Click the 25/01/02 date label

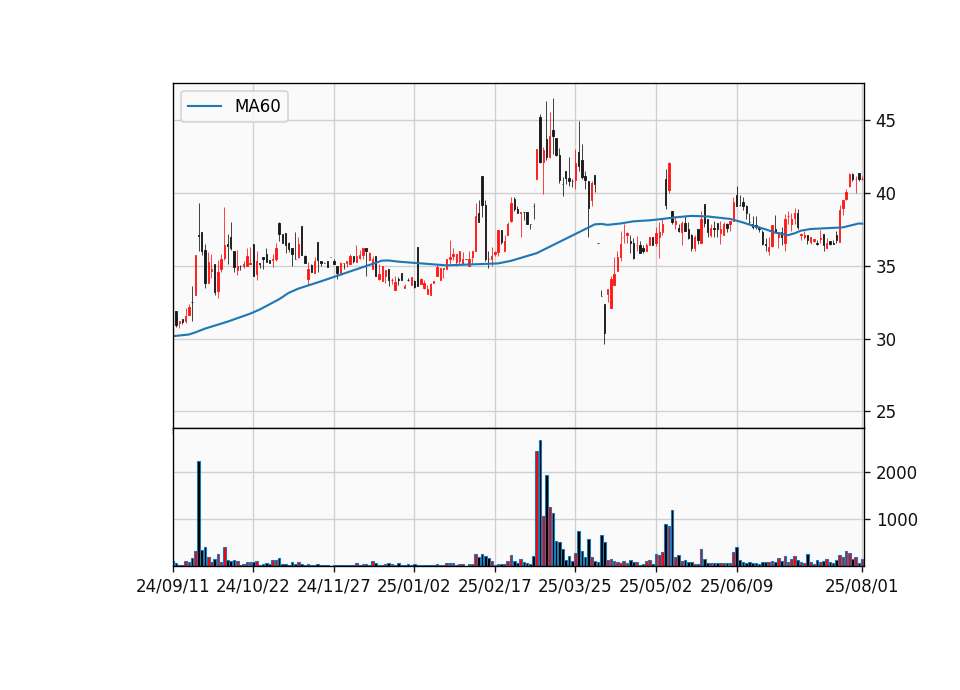tap(414, 586)
